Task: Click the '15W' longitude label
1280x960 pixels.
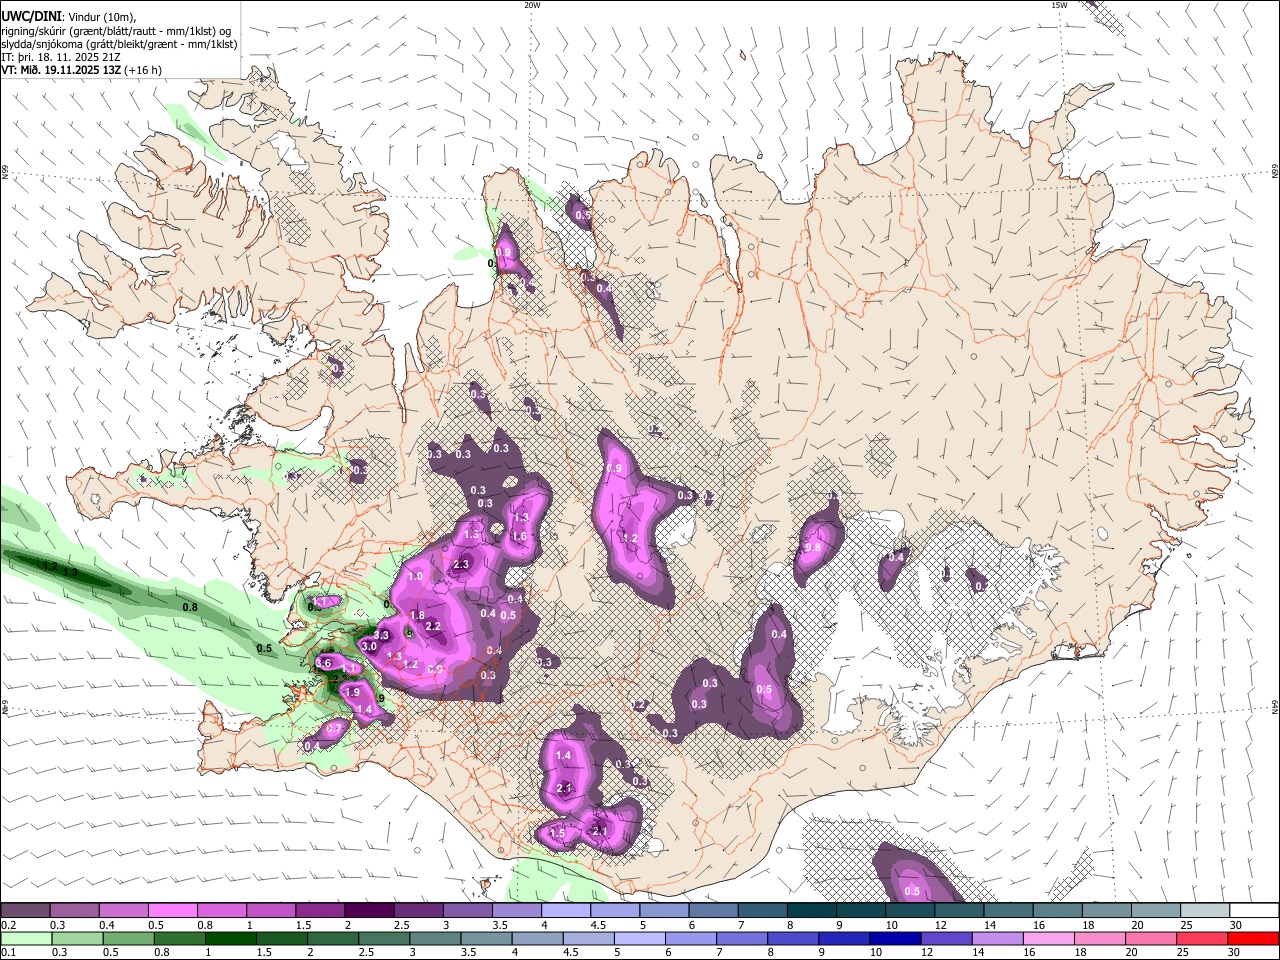Action: coord(1059,5)
